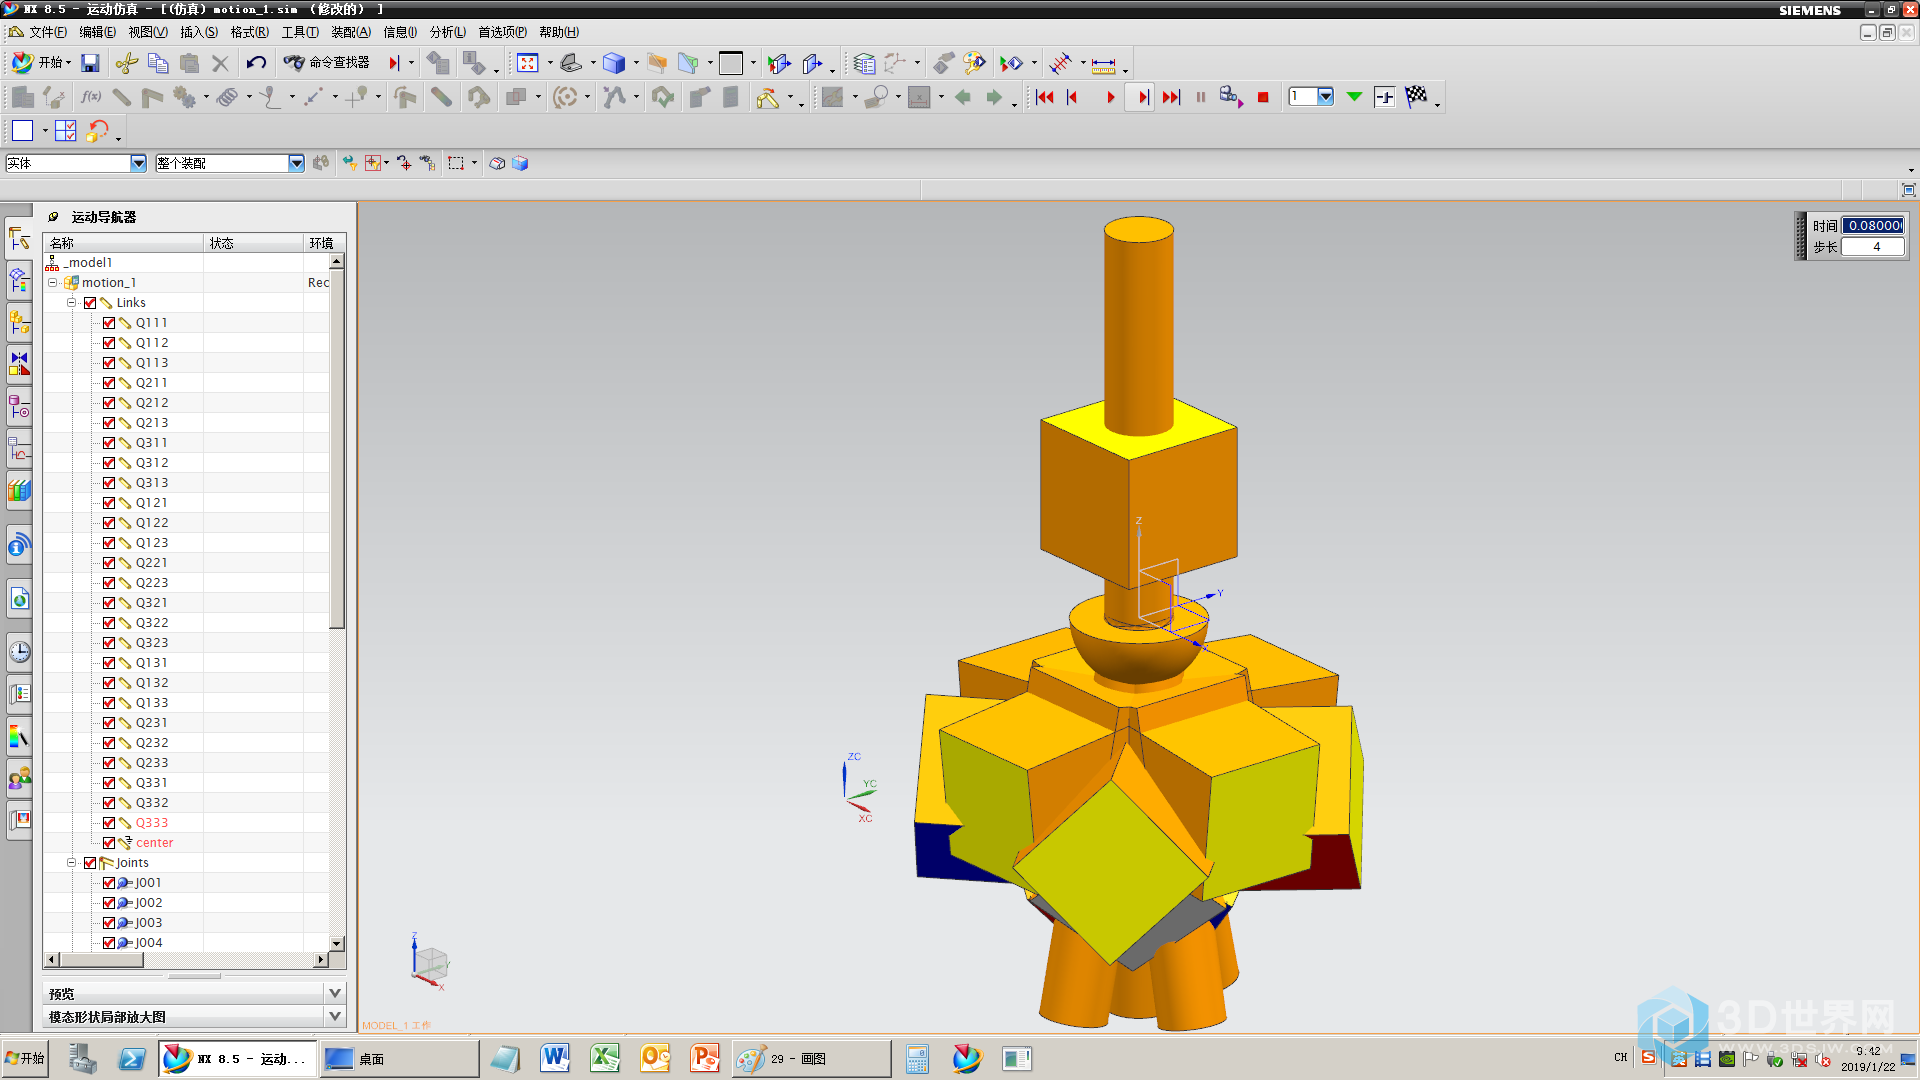
Task: Open the 分析 menu
Action: pos(448,32)
